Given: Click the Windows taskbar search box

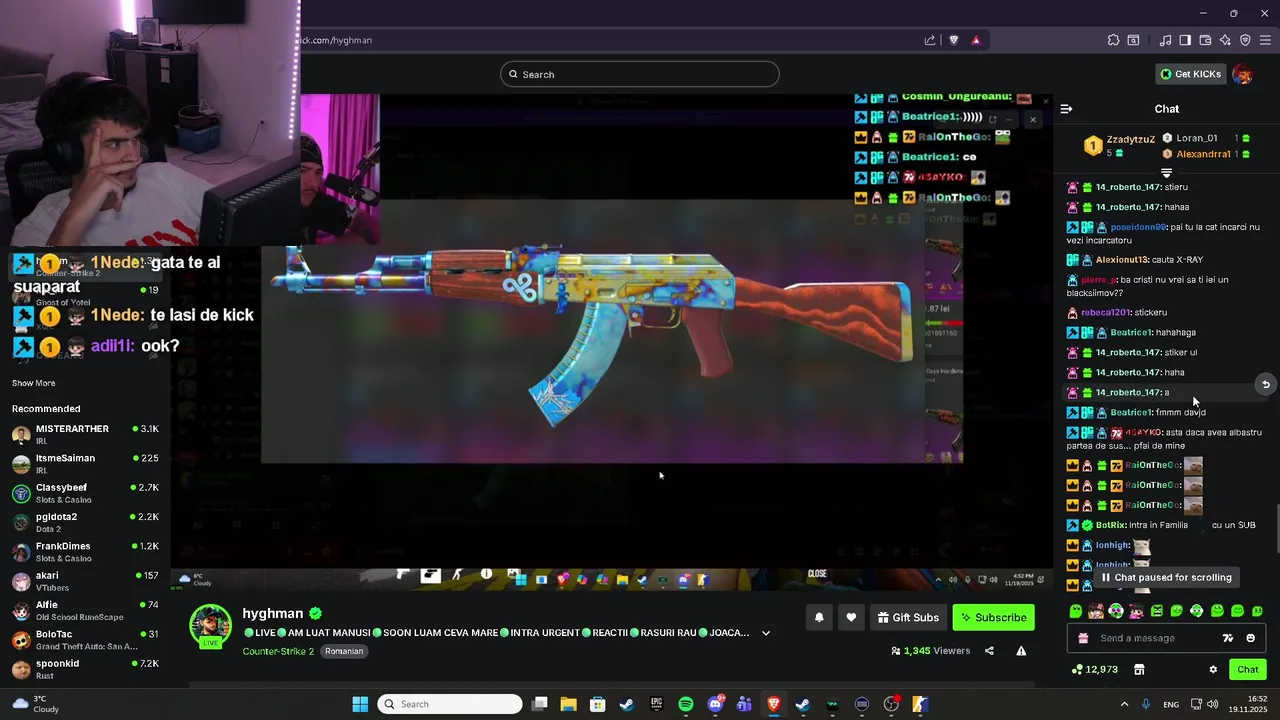Looking at the screenshot, I should [x=450, y=704].
